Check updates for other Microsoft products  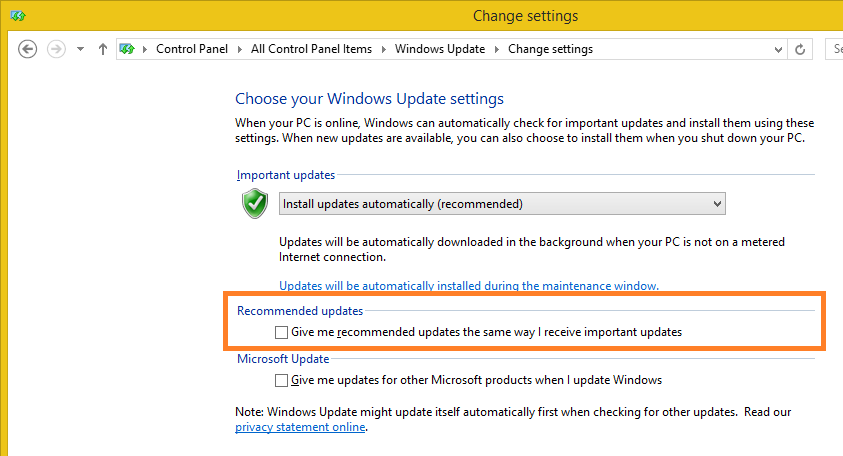click(x=281, y=380)
